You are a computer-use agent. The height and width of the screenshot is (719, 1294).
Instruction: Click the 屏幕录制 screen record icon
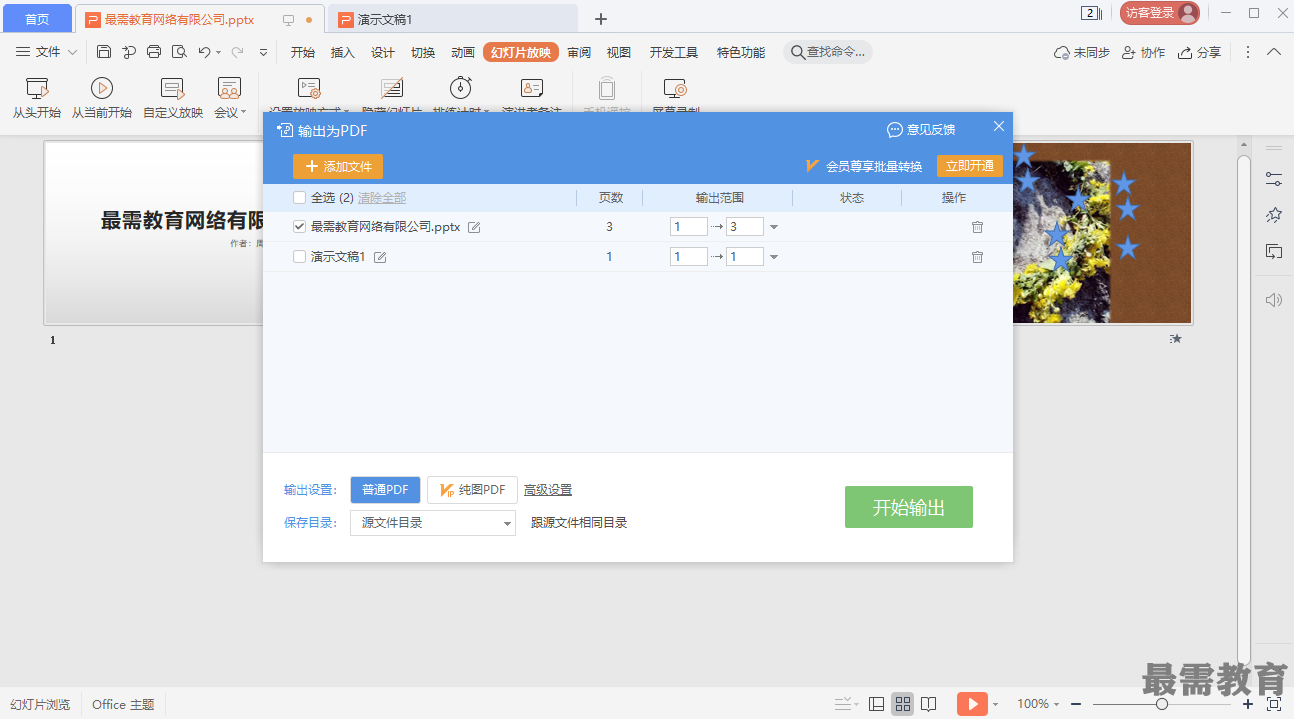coord(676,88)
